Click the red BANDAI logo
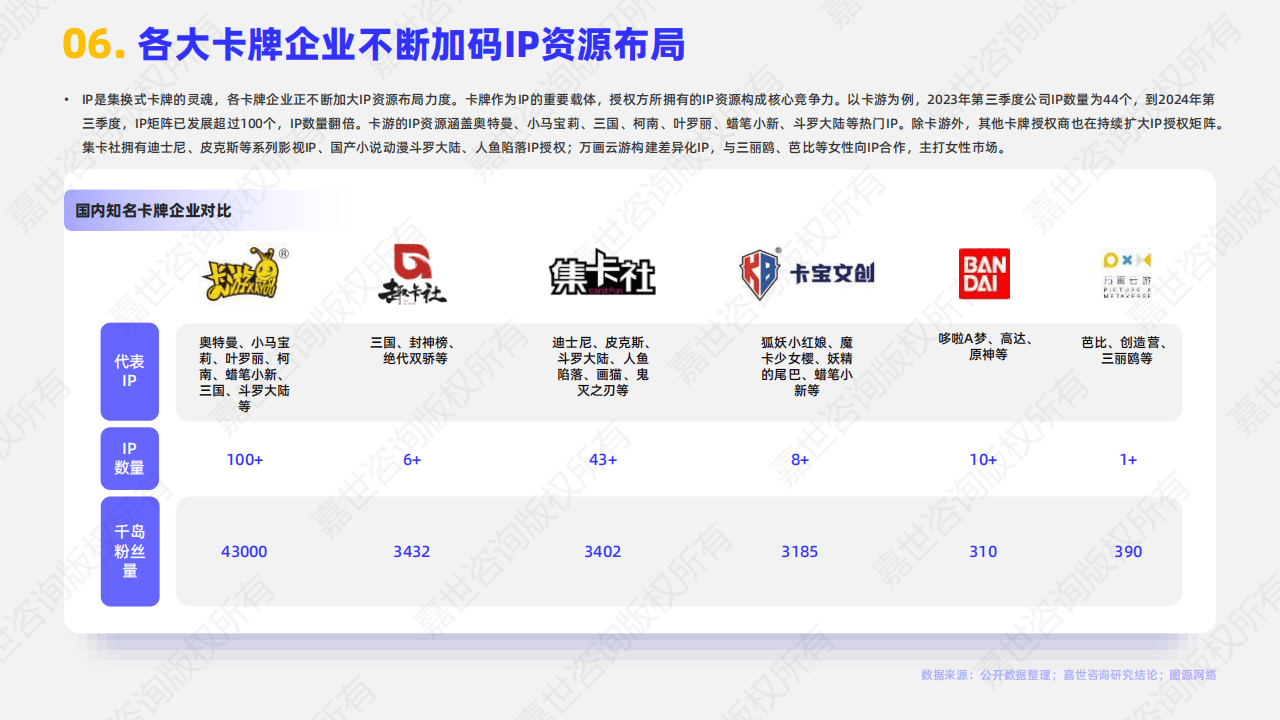This screenshot has height=720, width=1280. [983, 272]
